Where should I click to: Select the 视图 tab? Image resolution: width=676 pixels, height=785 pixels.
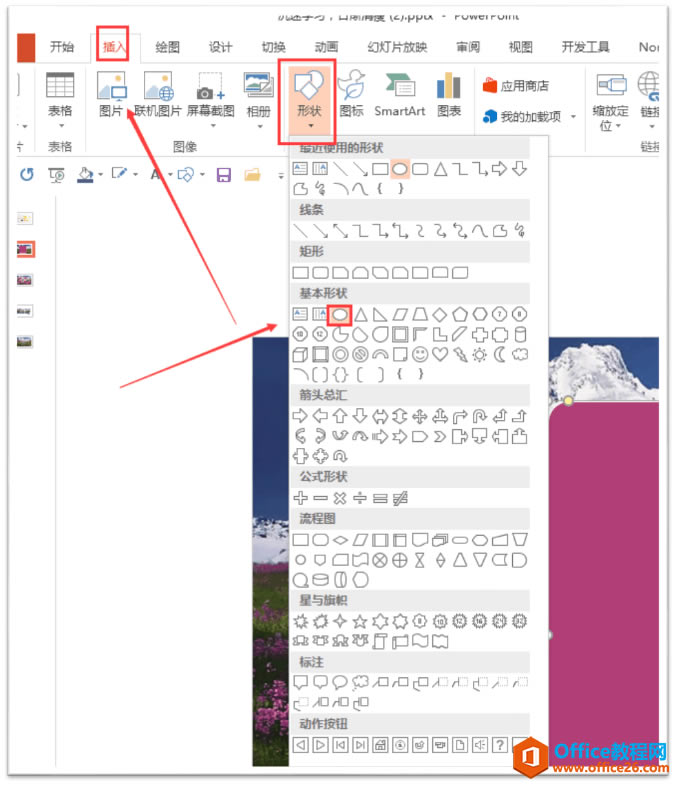click(x=521, y=47)
